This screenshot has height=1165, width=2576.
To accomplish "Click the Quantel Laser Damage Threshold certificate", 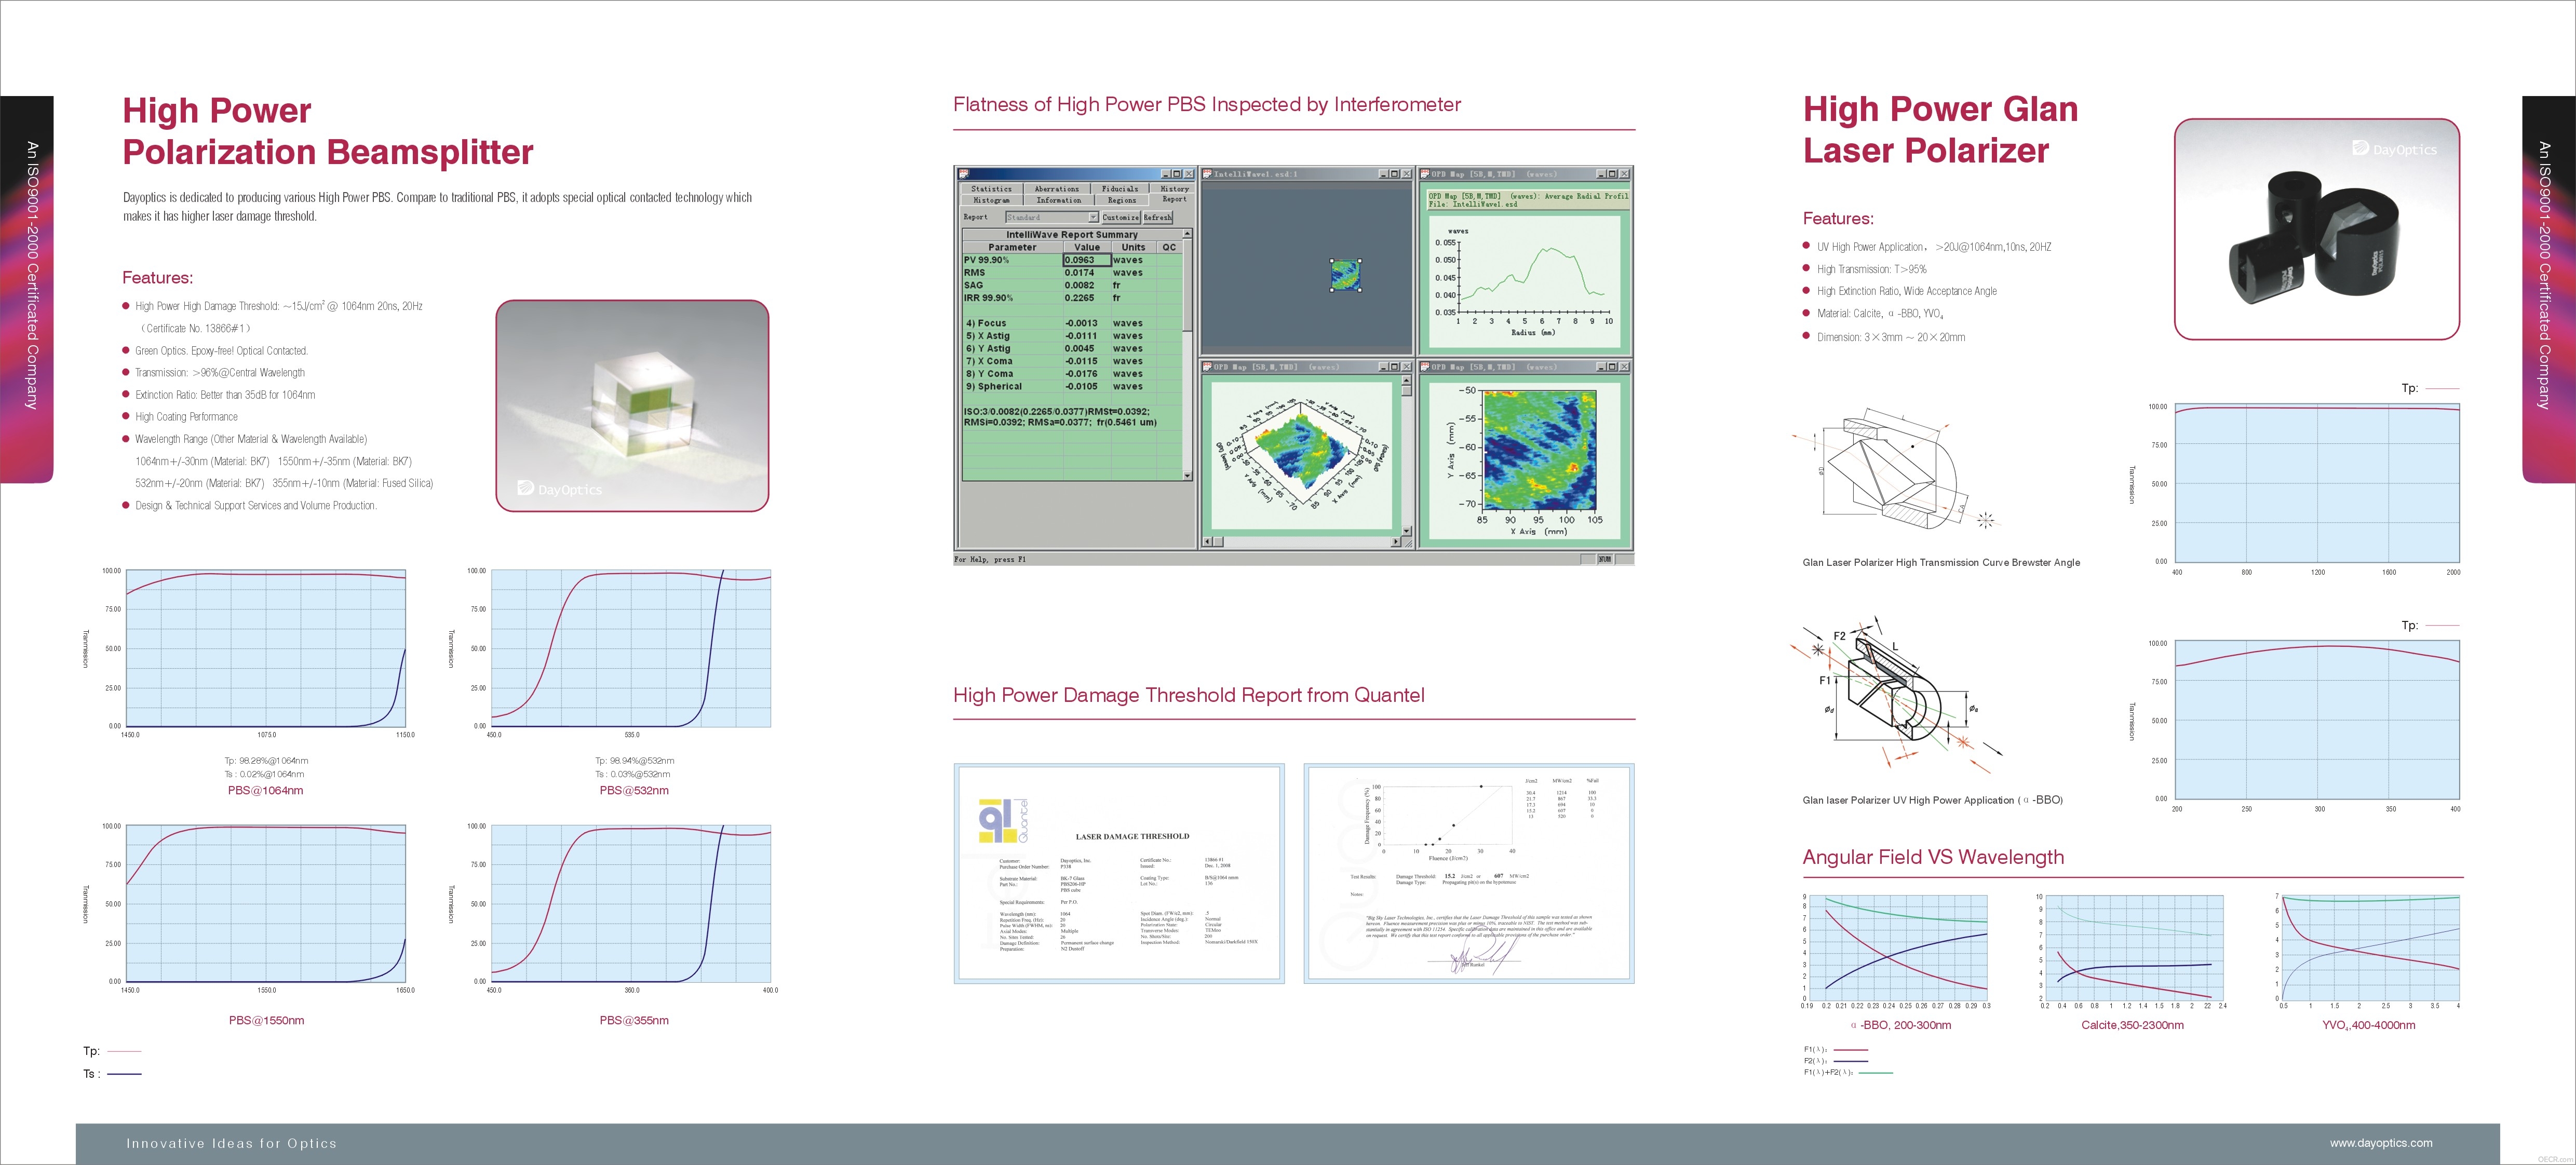I will pyautogui.click(x=1119, y=873).
